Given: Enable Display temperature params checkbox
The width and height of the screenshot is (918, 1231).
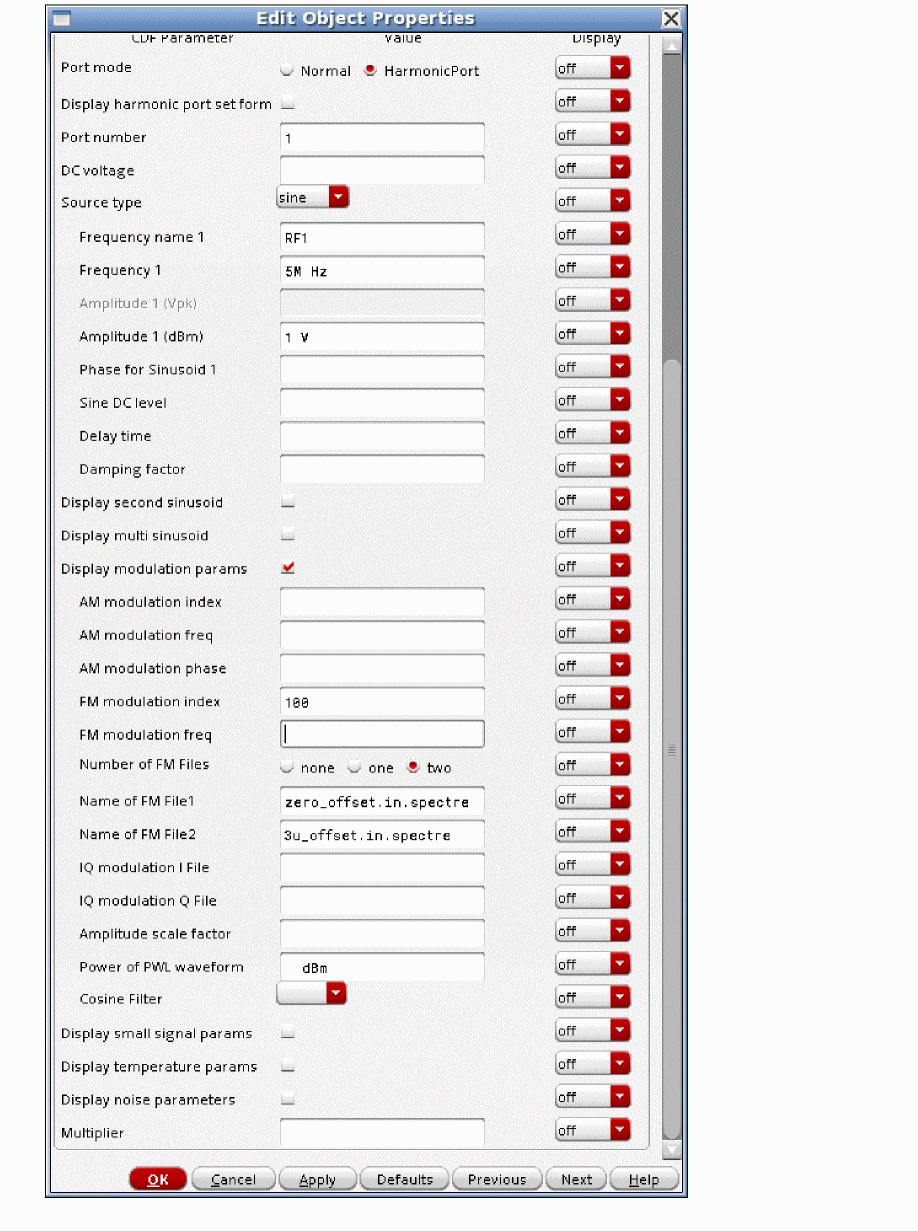Looking at the screenshot, I should pyautogui.click(x=288, y=1066).
